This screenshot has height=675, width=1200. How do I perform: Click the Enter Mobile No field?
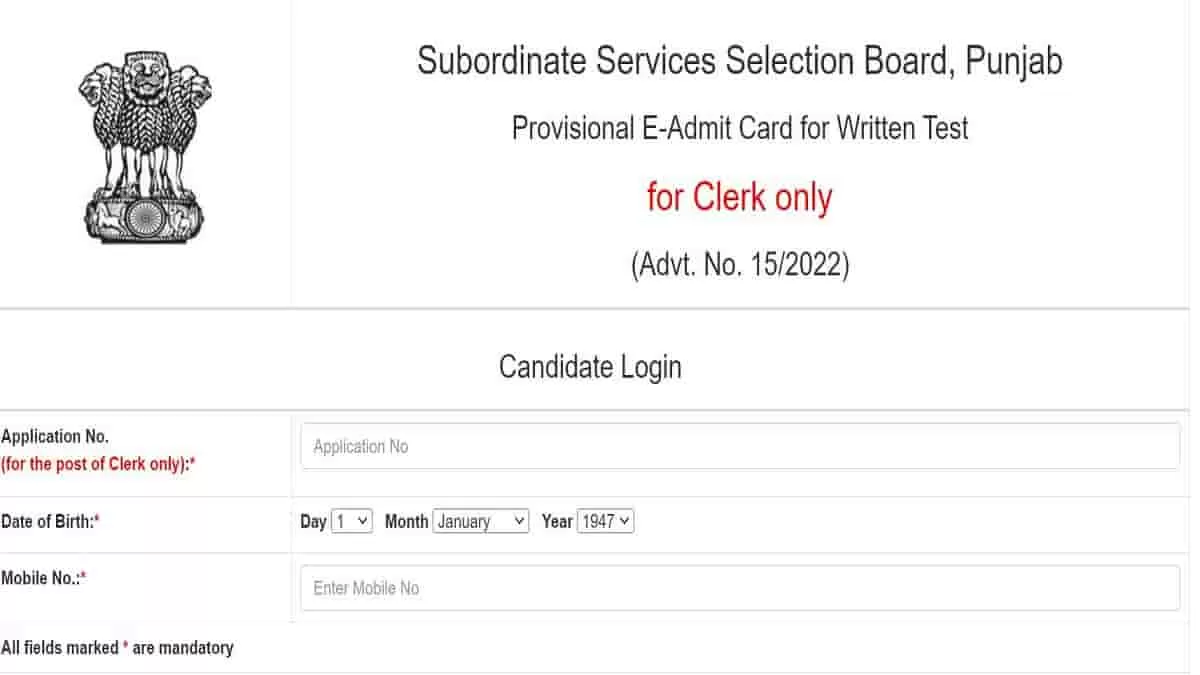(x=740, y=588)
